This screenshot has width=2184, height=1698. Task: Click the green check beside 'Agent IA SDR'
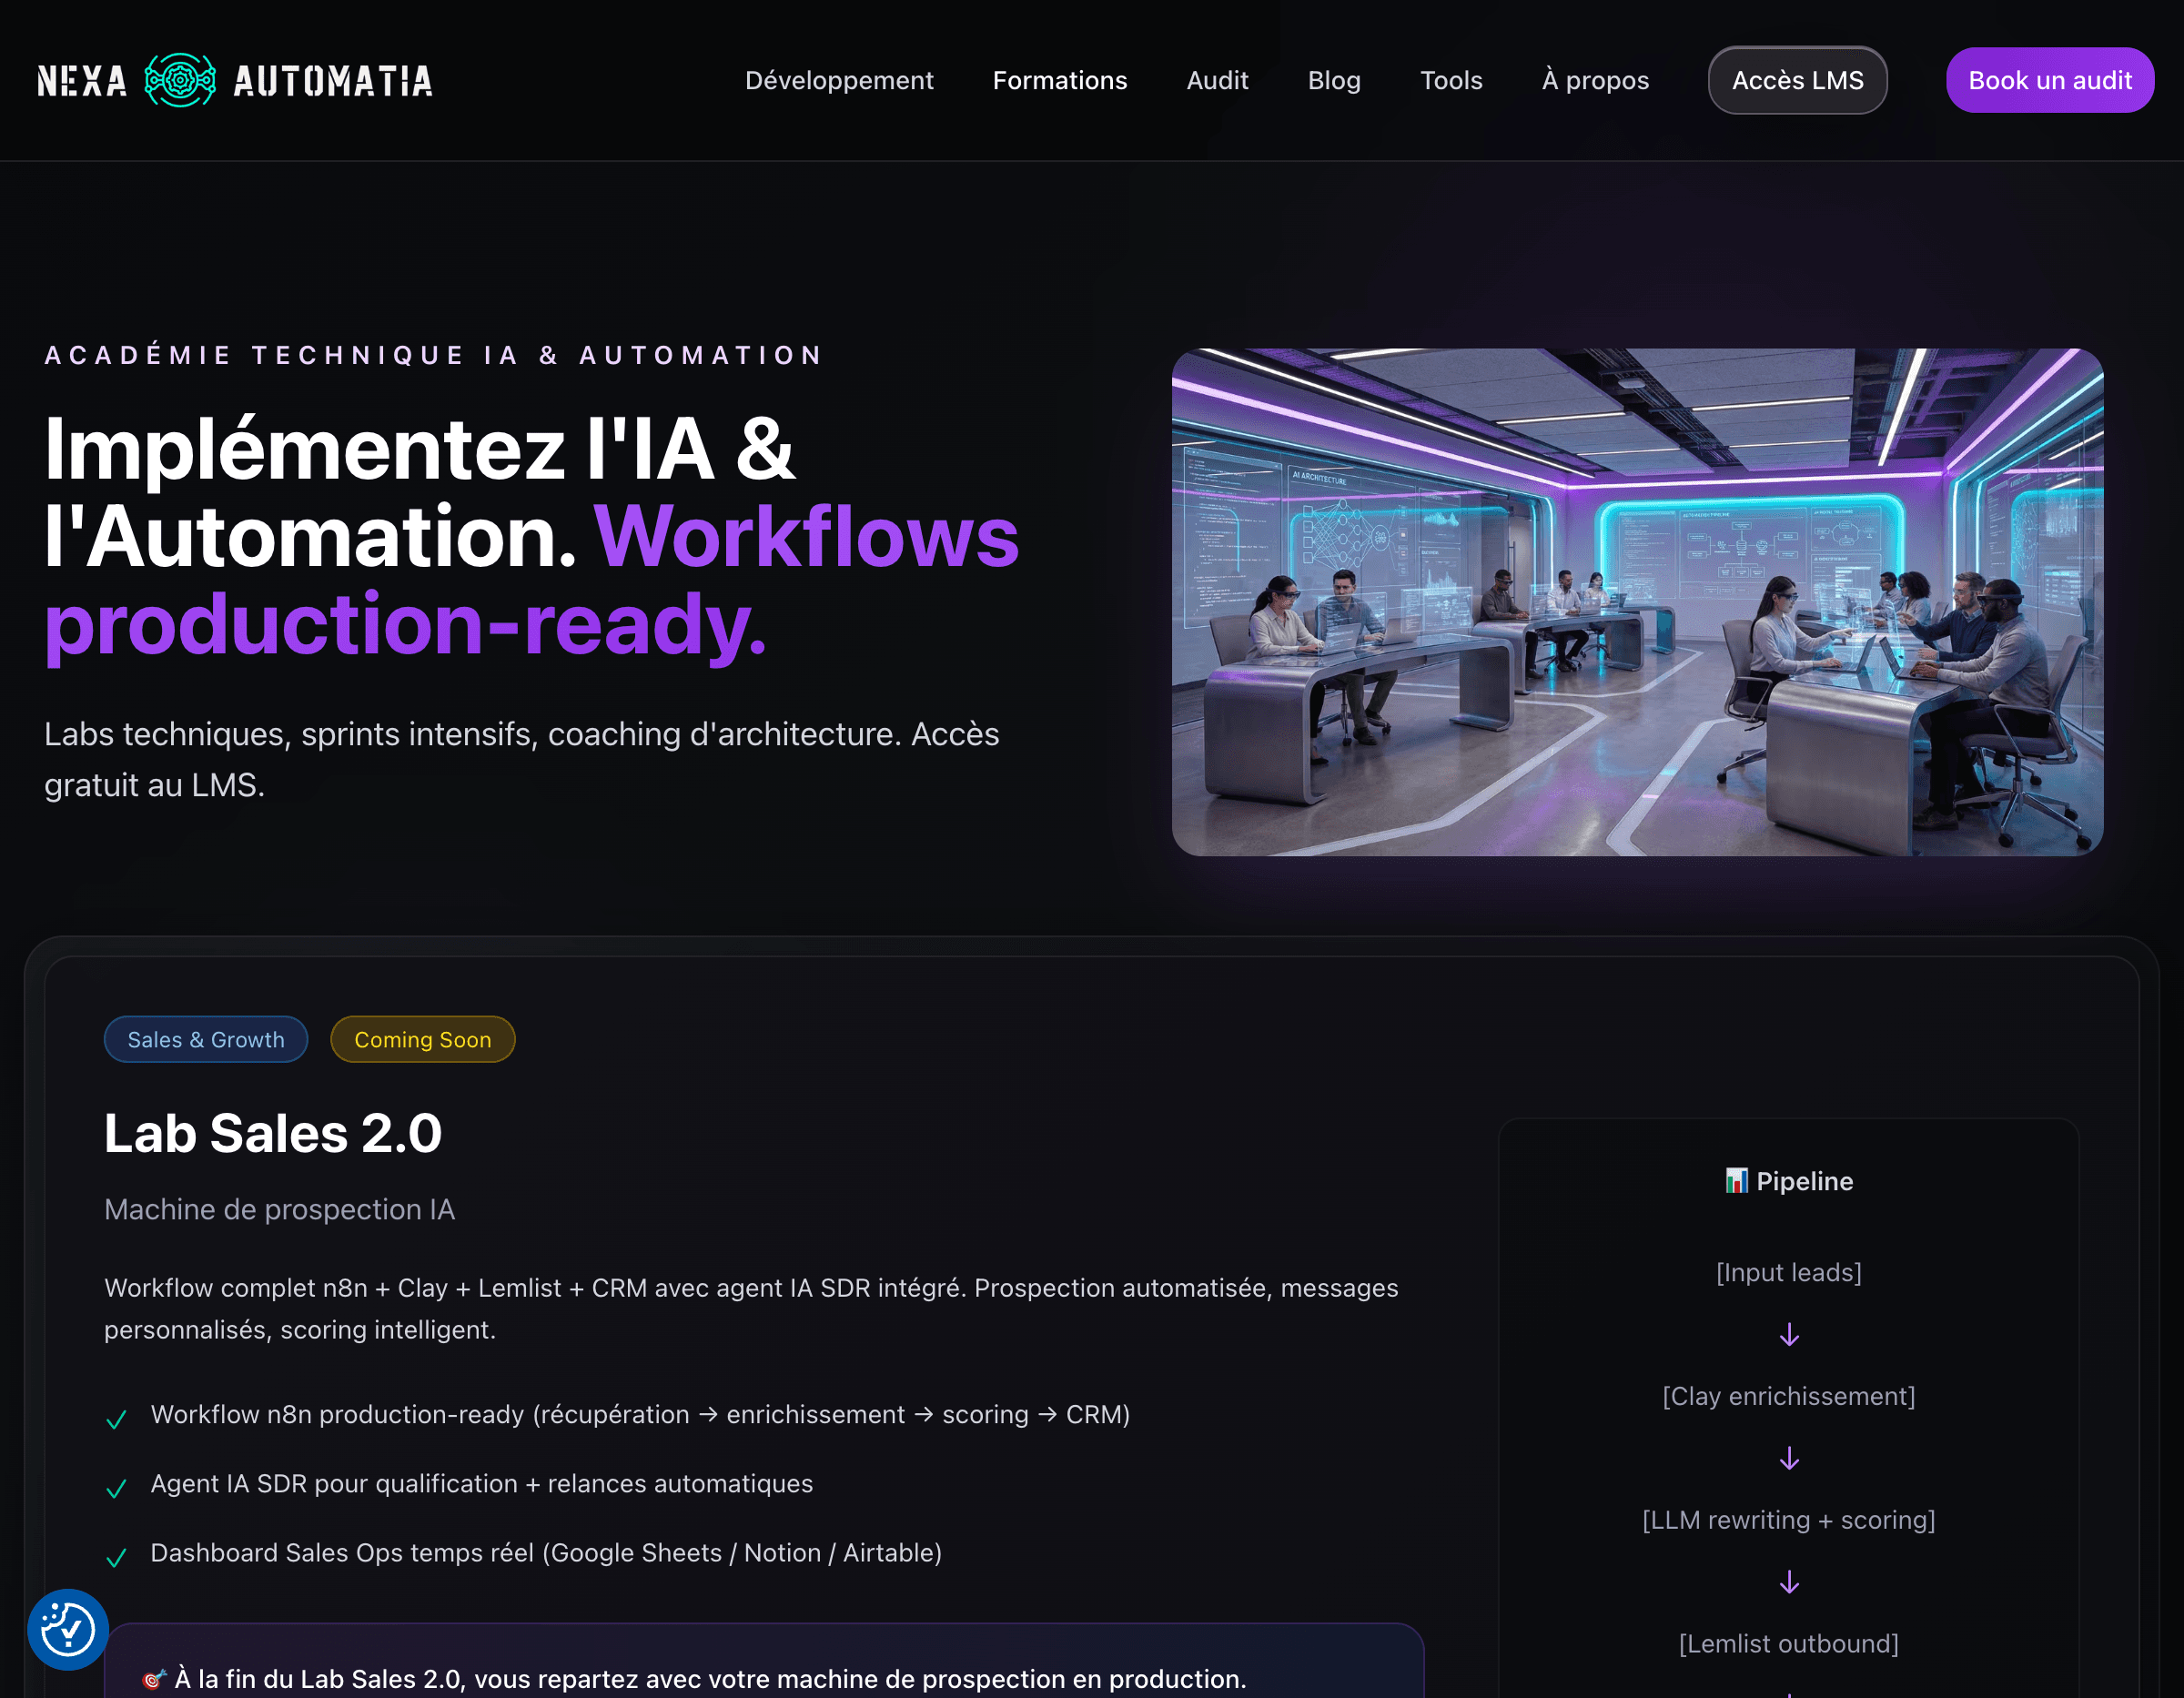click(x=117, y=1488)
